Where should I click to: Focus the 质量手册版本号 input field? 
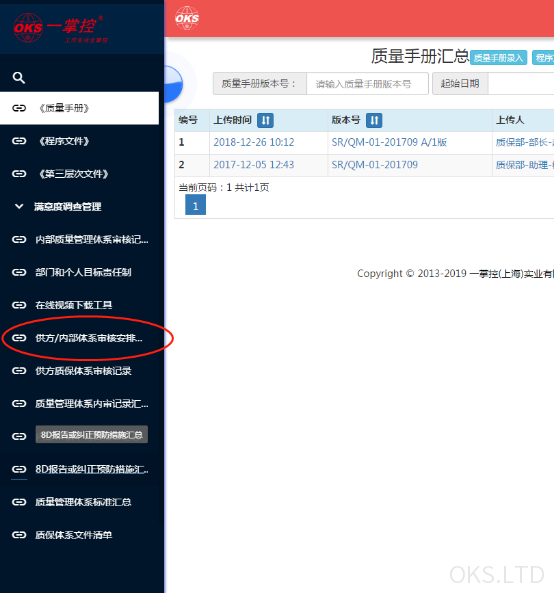[367, 84]
